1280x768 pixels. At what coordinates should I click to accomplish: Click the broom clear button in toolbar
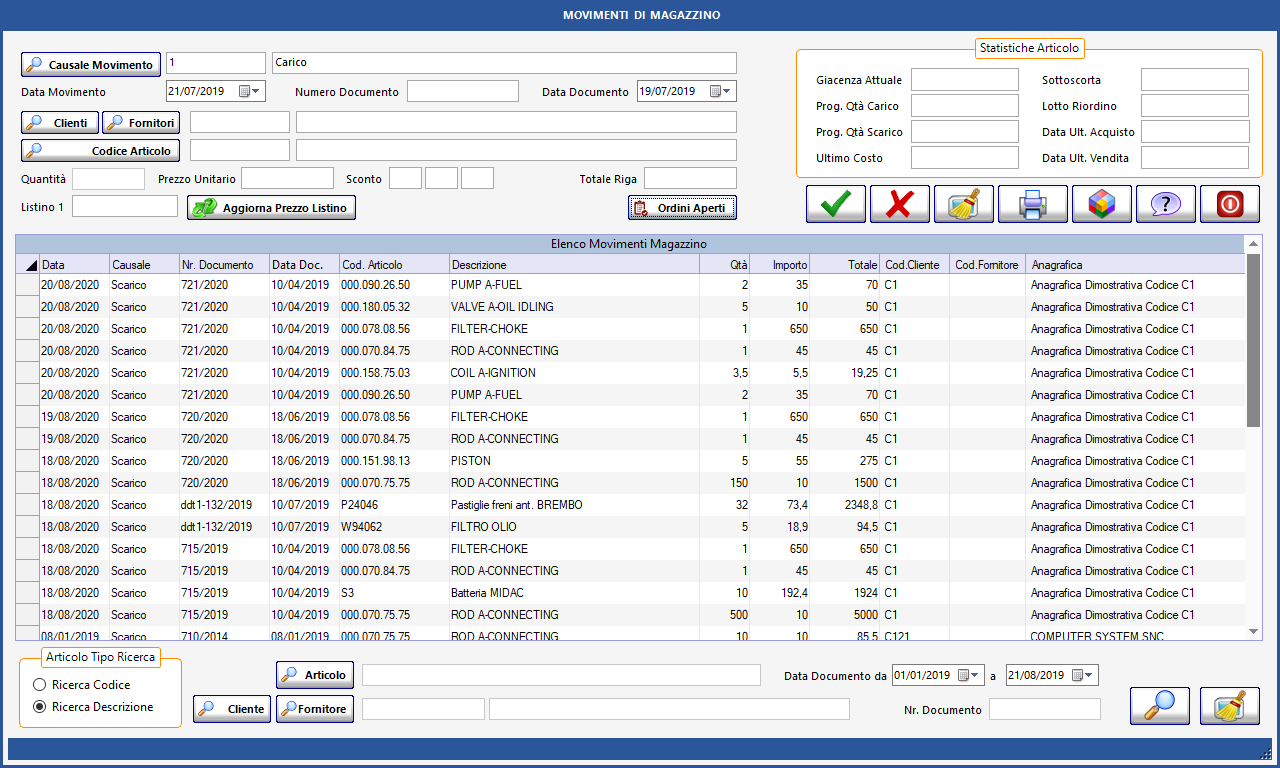pos(964,204)
